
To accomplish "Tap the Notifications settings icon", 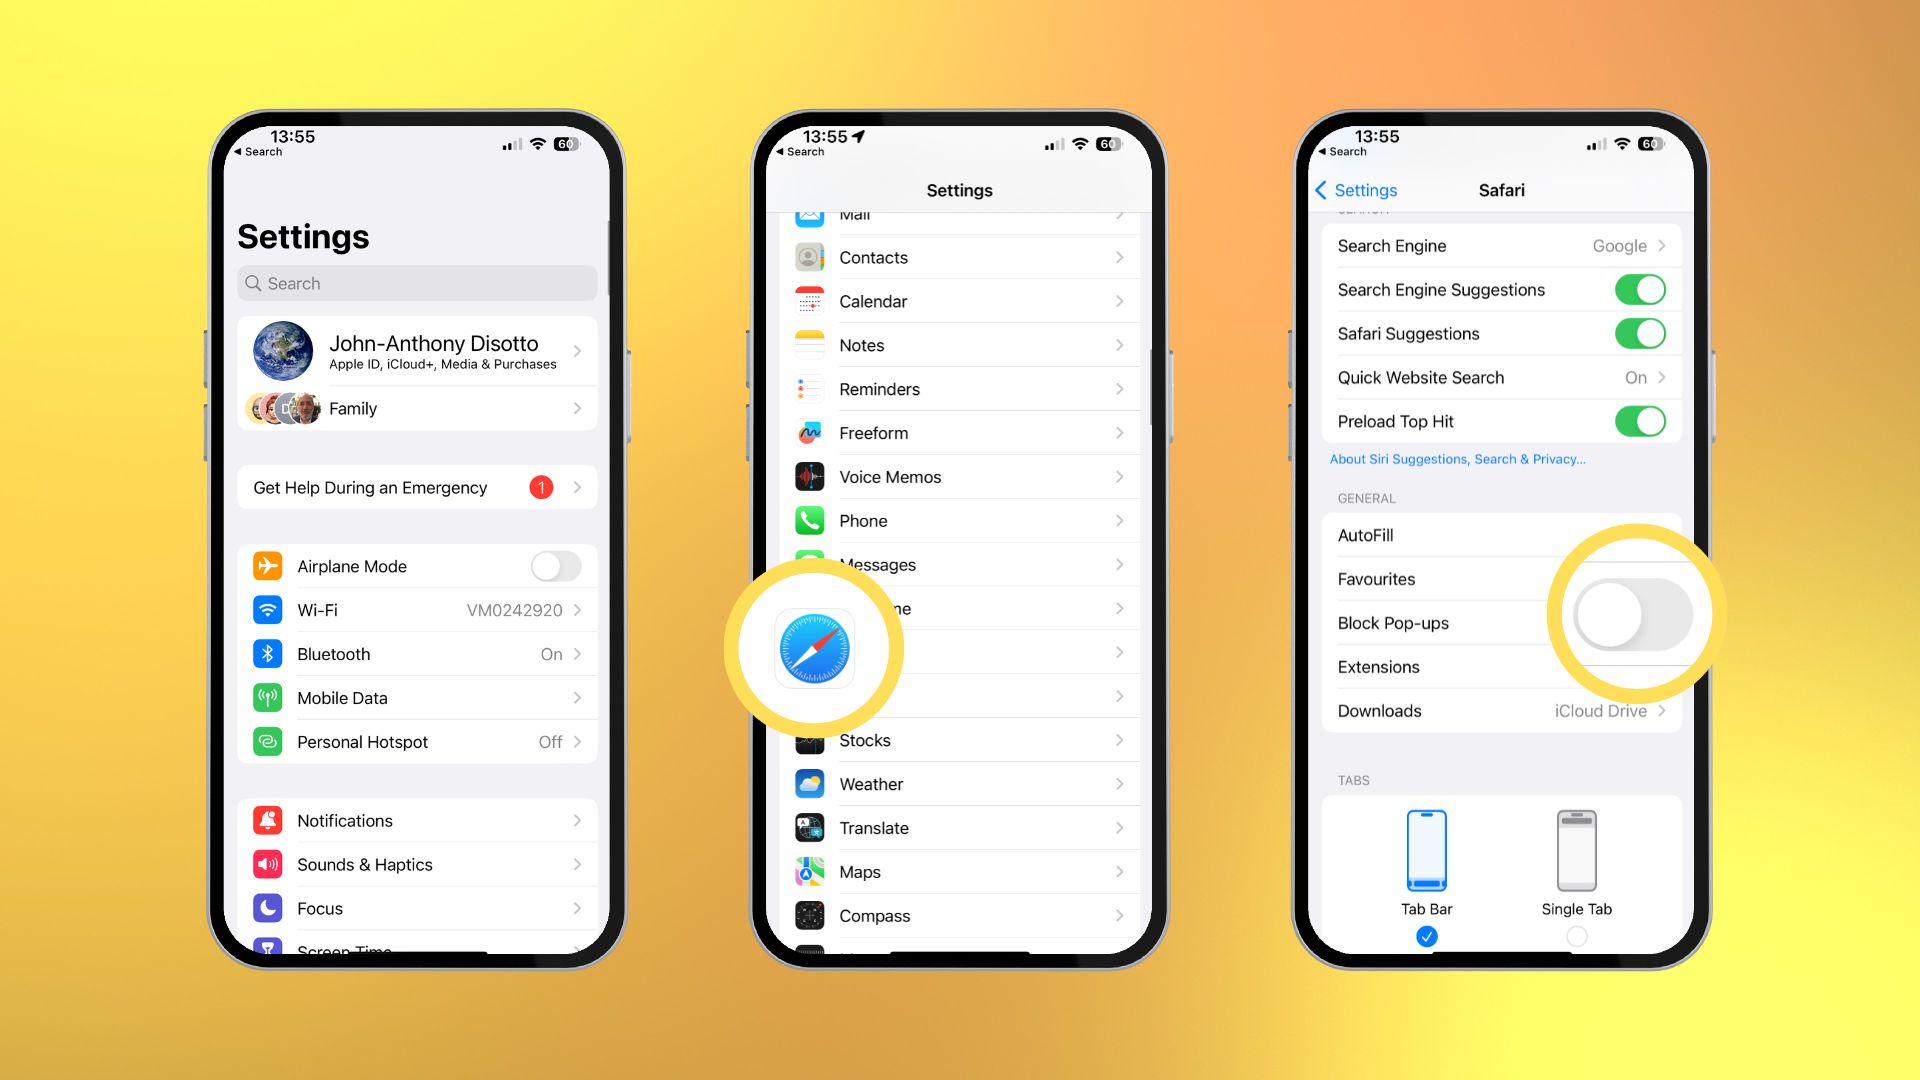I will click(270, 820).
